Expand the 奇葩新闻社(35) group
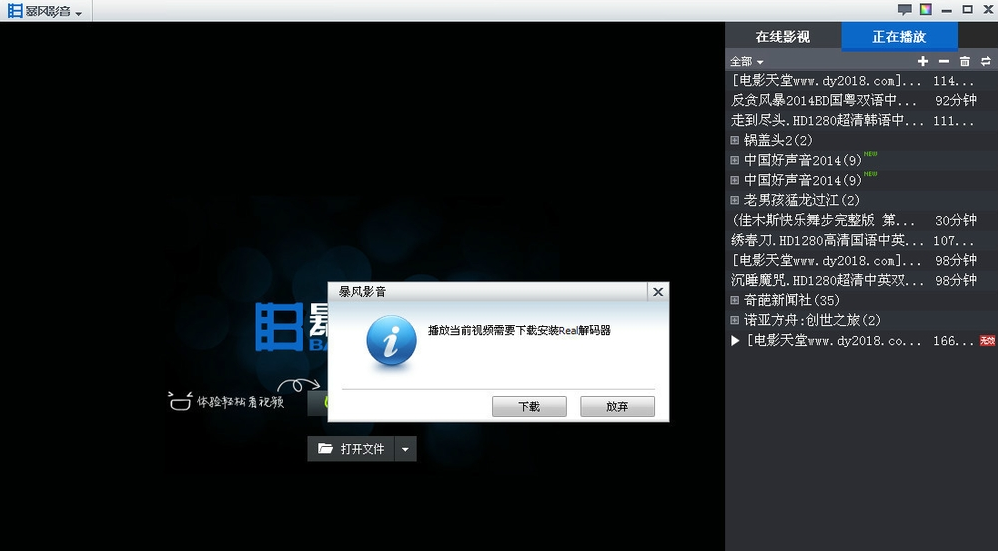 pyautogui.click(x=734, y=300)
